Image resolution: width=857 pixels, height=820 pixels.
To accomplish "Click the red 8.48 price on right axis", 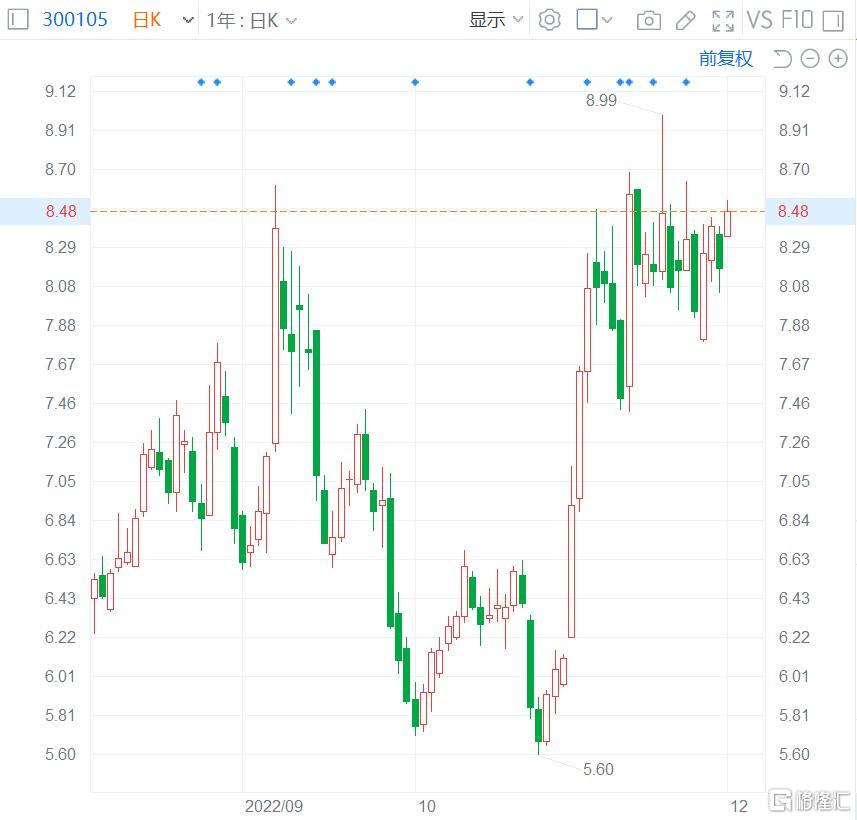I will 793,211.
